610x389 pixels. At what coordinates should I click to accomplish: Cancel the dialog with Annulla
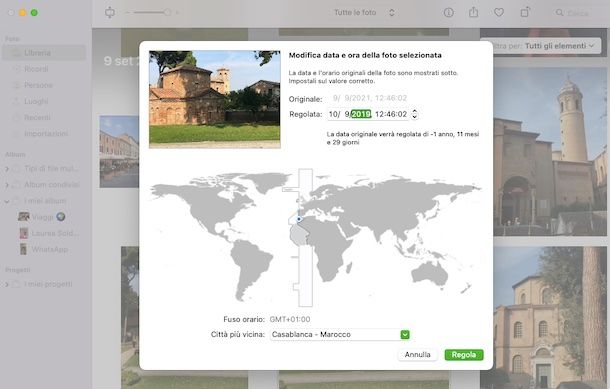(417, 355)
